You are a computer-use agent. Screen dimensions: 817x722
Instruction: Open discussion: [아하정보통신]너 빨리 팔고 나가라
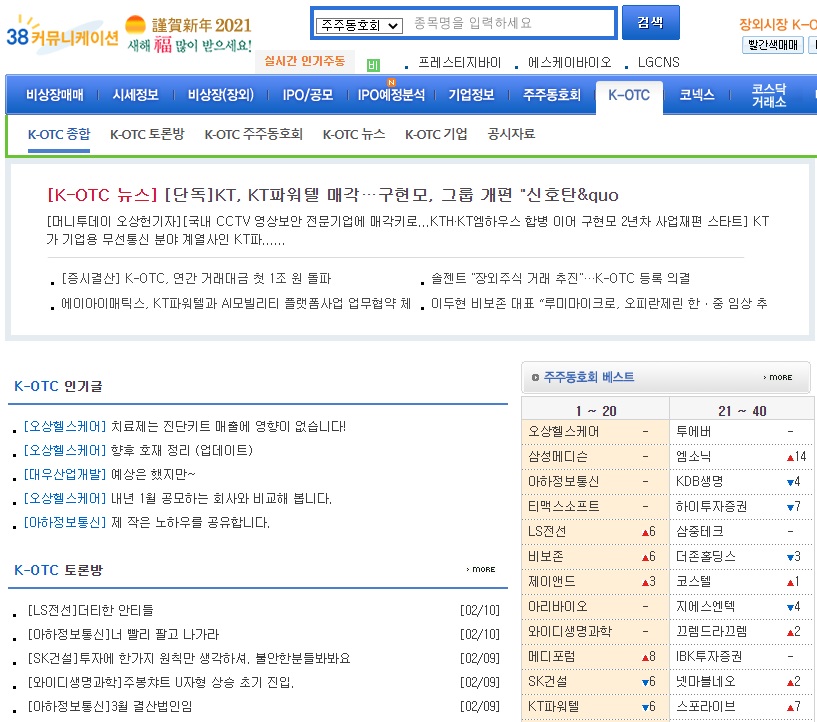tap(123, 634)
